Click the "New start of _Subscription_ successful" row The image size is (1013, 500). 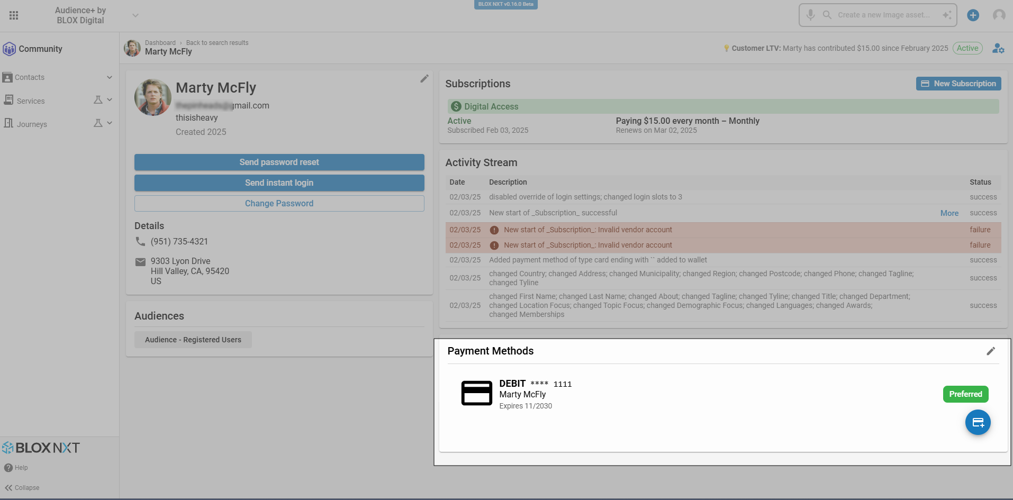[x=723, y=213]
